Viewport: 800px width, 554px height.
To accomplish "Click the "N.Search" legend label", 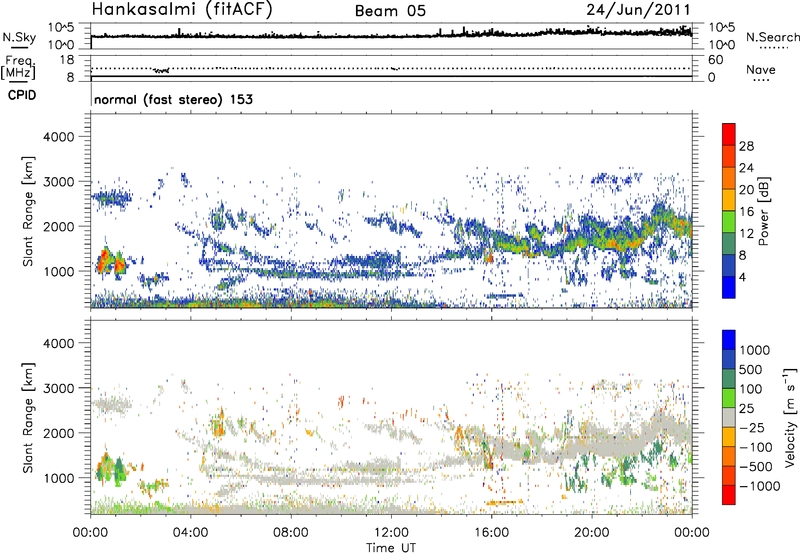I will [772, 37].
